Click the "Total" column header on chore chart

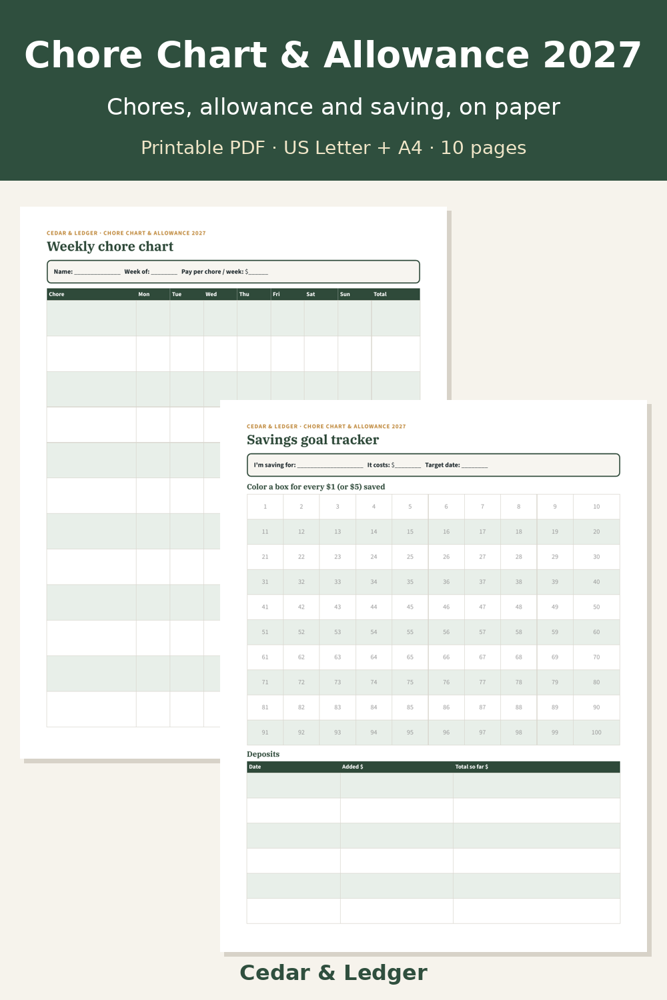[x=395, y=294]
